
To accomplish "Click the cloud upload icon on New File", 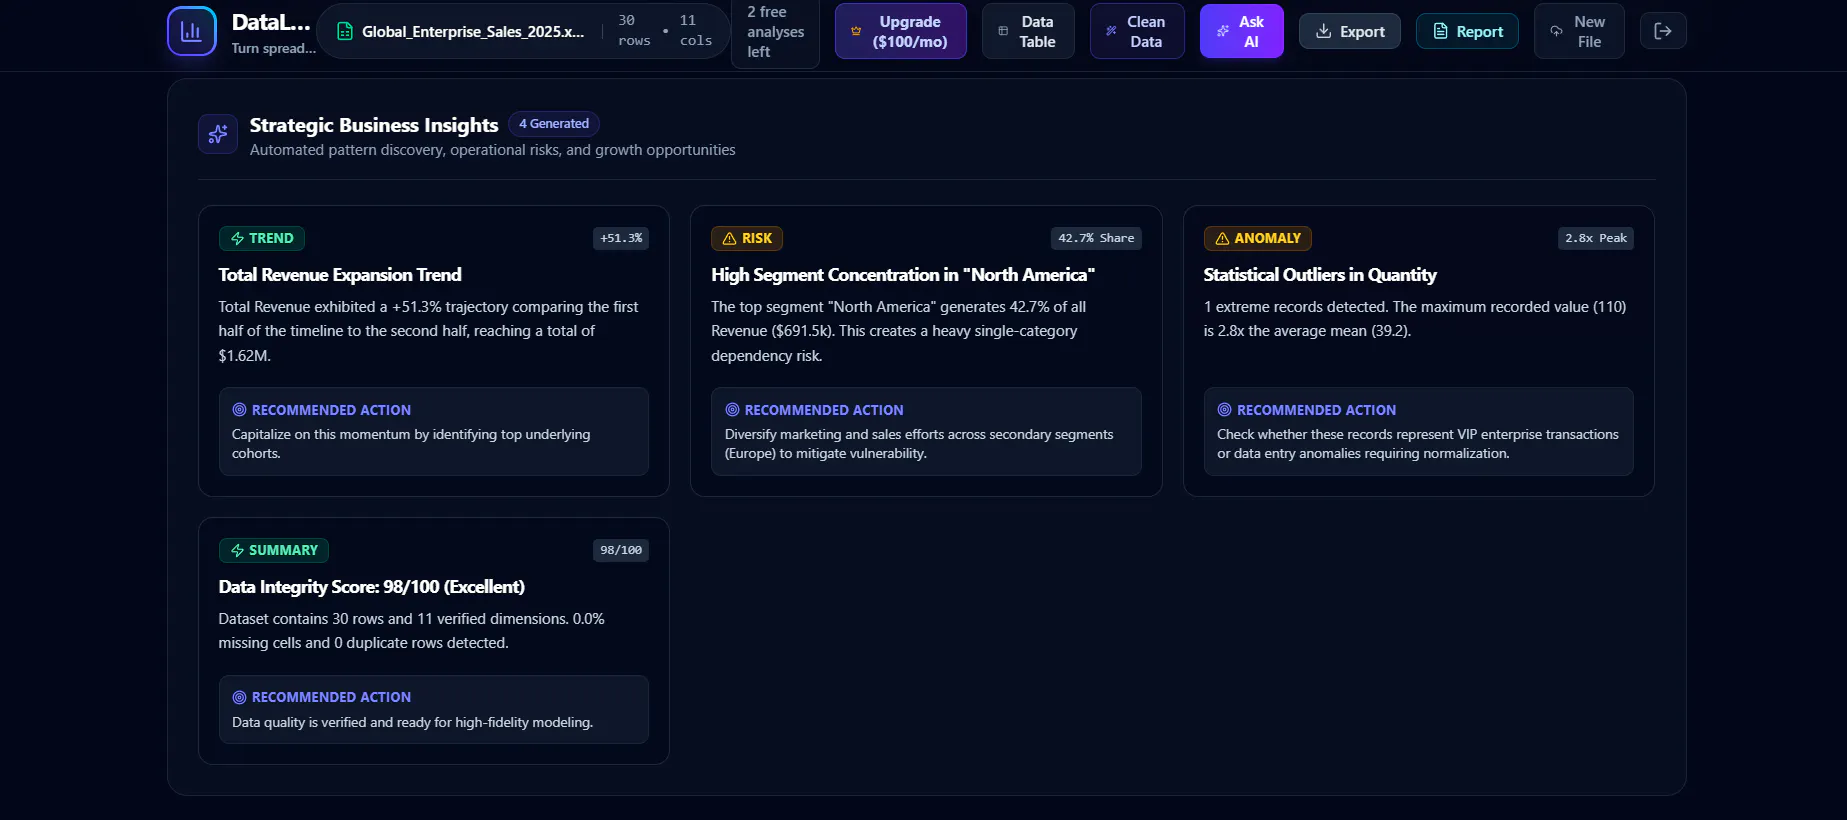I will point(1556,31).
